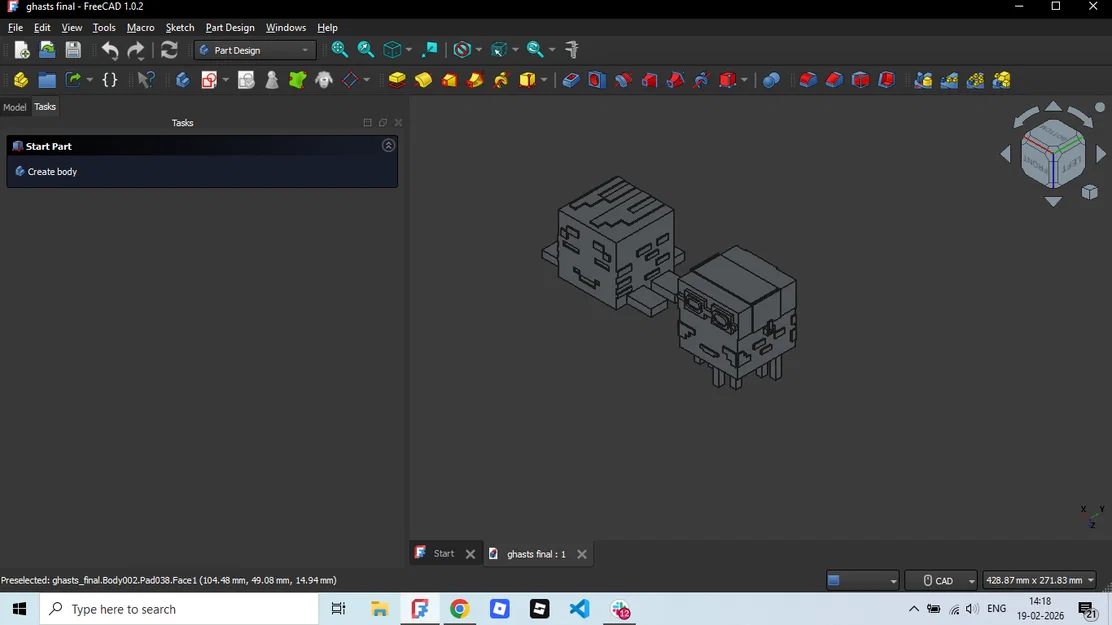Expand the dimensions dropdown in status bar
The image size is (1112, 625).
1040,580
